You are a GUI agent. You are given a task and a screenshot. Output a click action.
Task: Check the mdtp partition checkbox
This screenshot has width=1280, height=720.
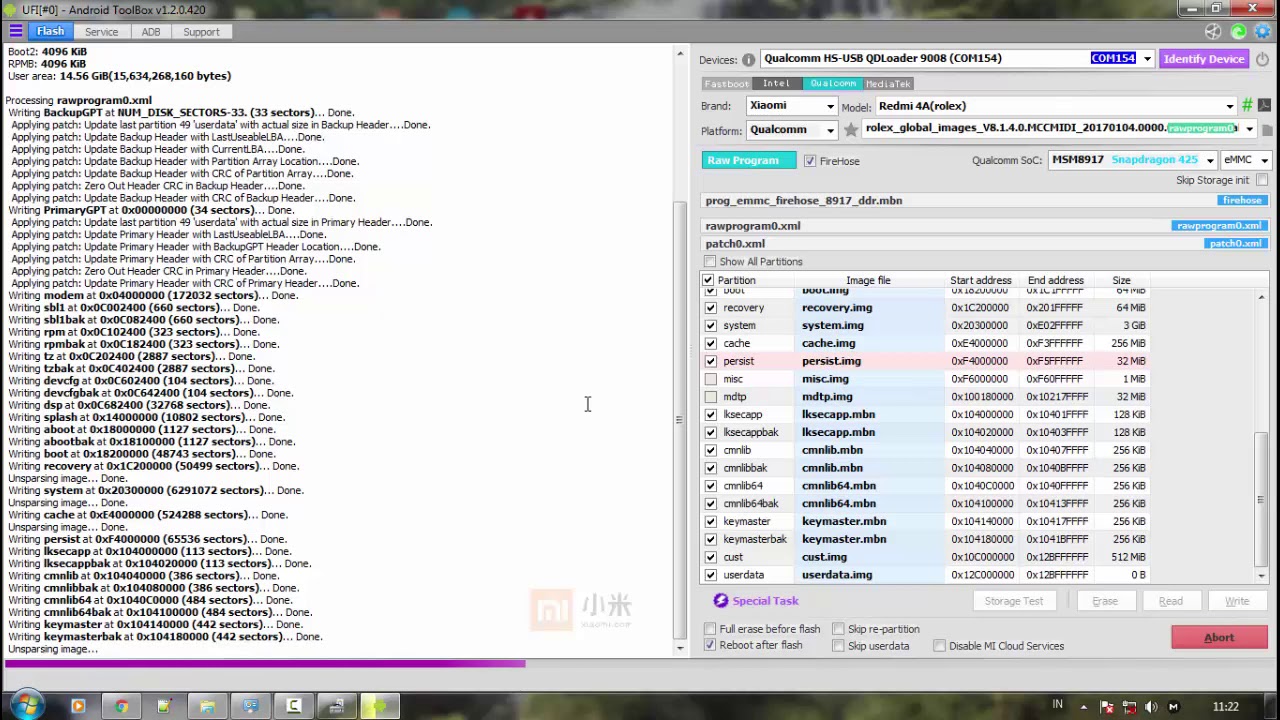711,397
